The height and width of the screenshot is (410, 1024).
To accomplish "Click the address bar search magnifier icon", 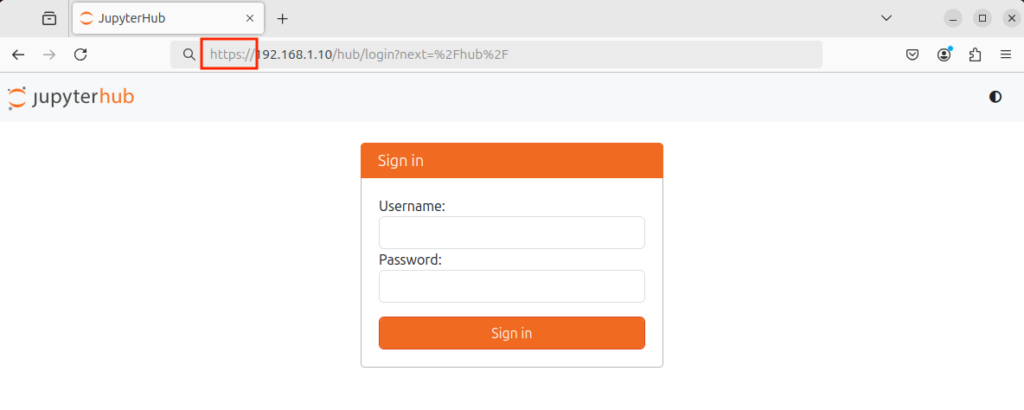I will 188,55.
